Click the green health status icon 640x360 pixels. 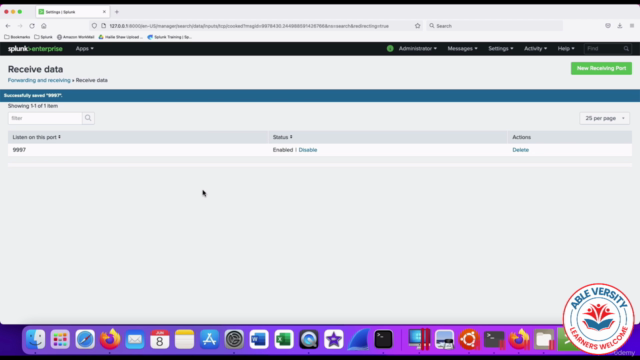[390, 49]
